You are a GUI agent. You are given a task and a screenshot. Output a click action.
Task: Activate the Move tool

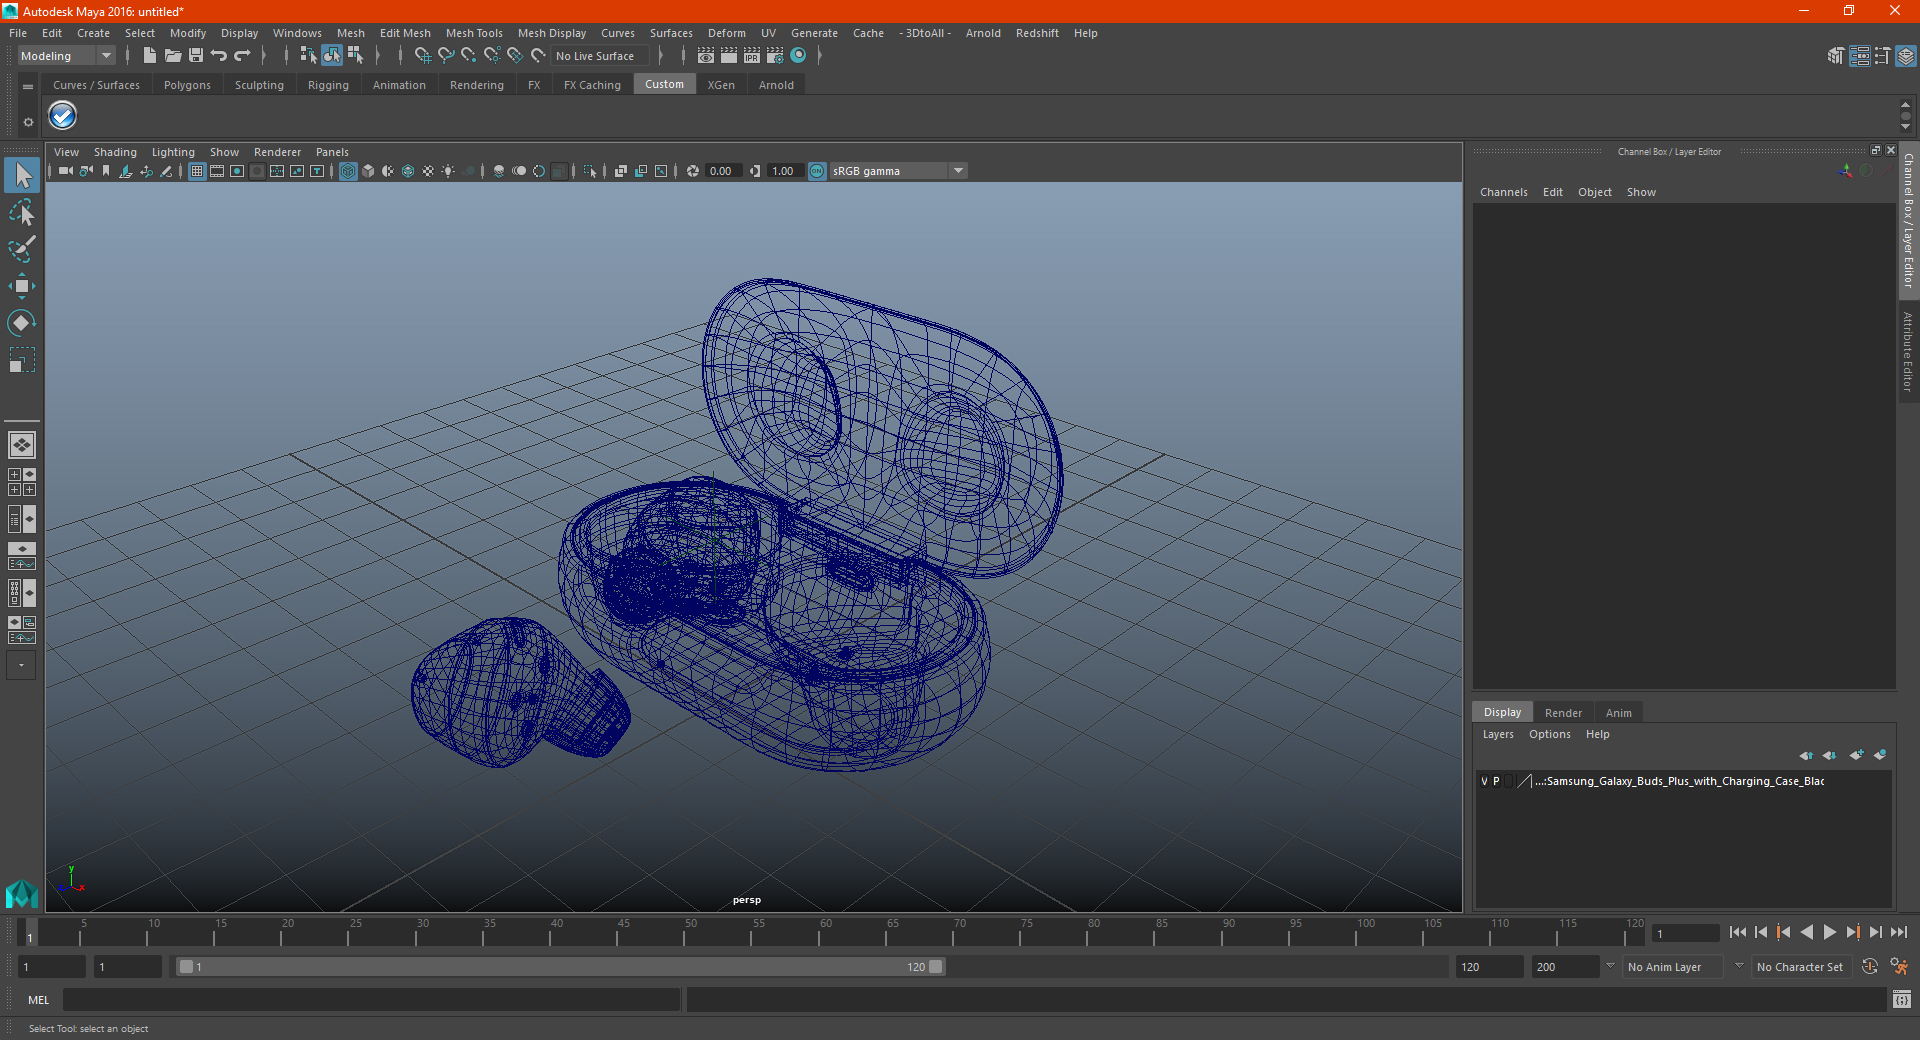pos(22,286)
